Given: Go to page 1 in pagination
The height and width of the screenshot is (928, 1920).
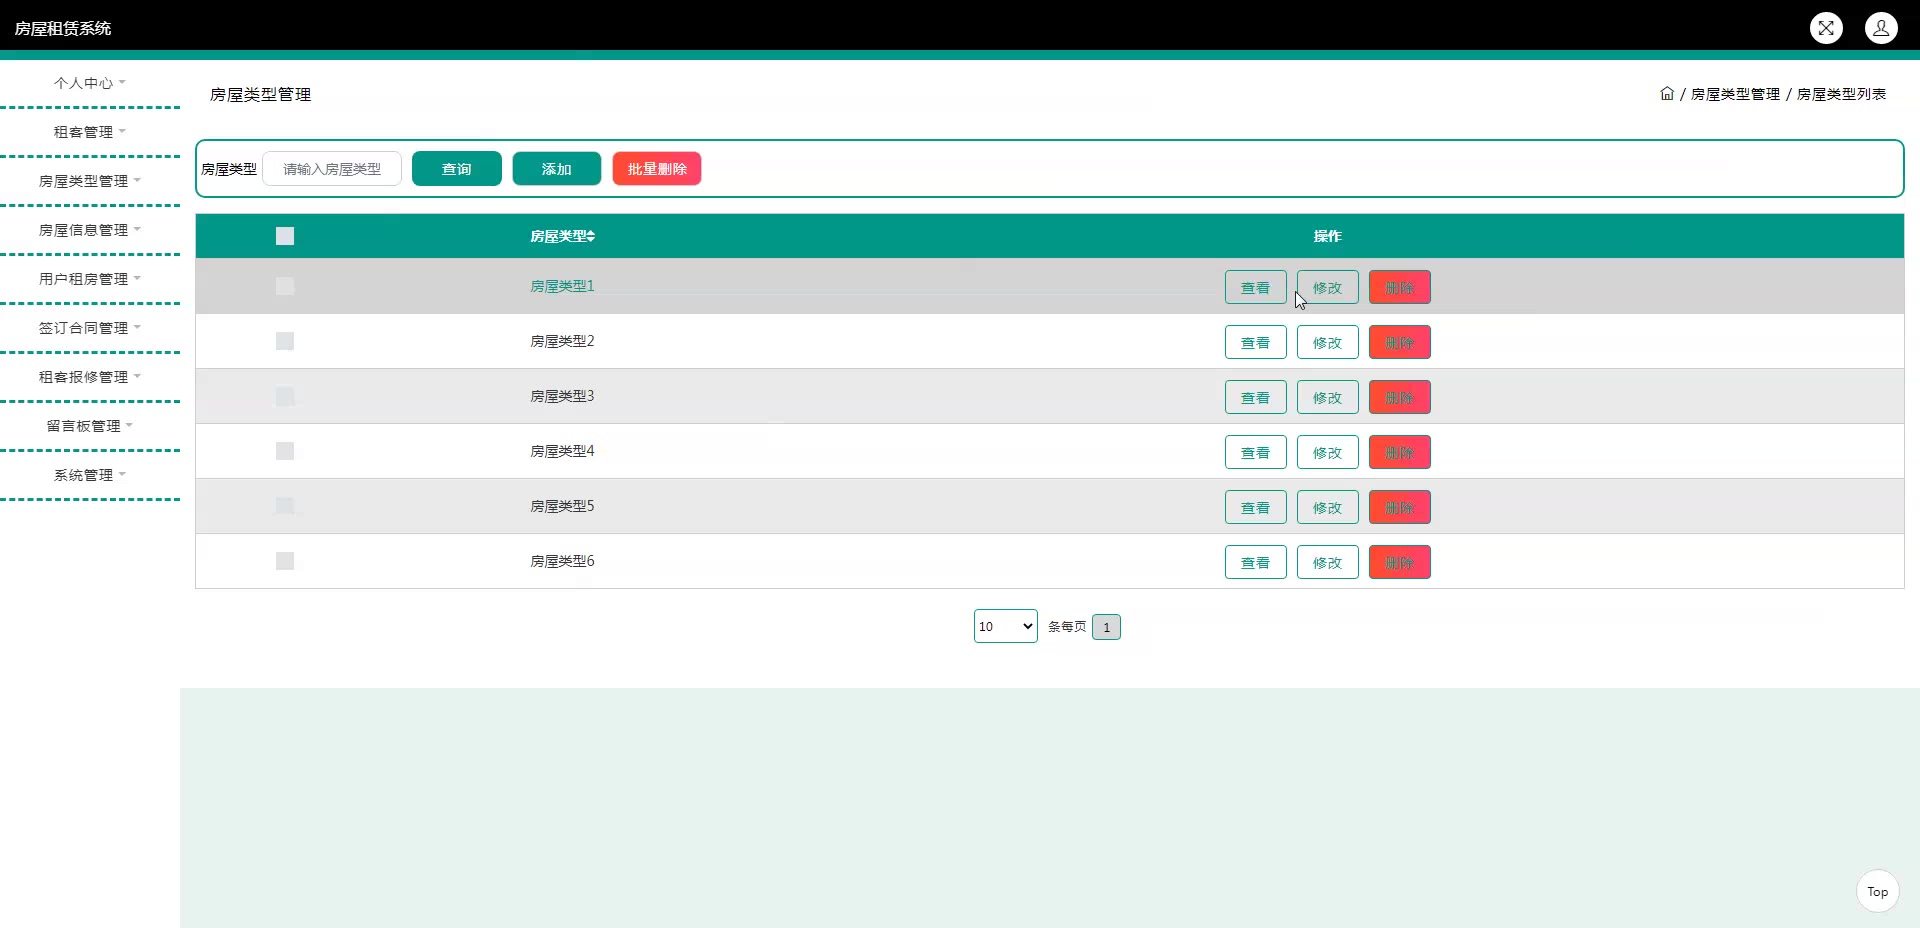Looking at the screenshot, I should tap(1106, 627).
